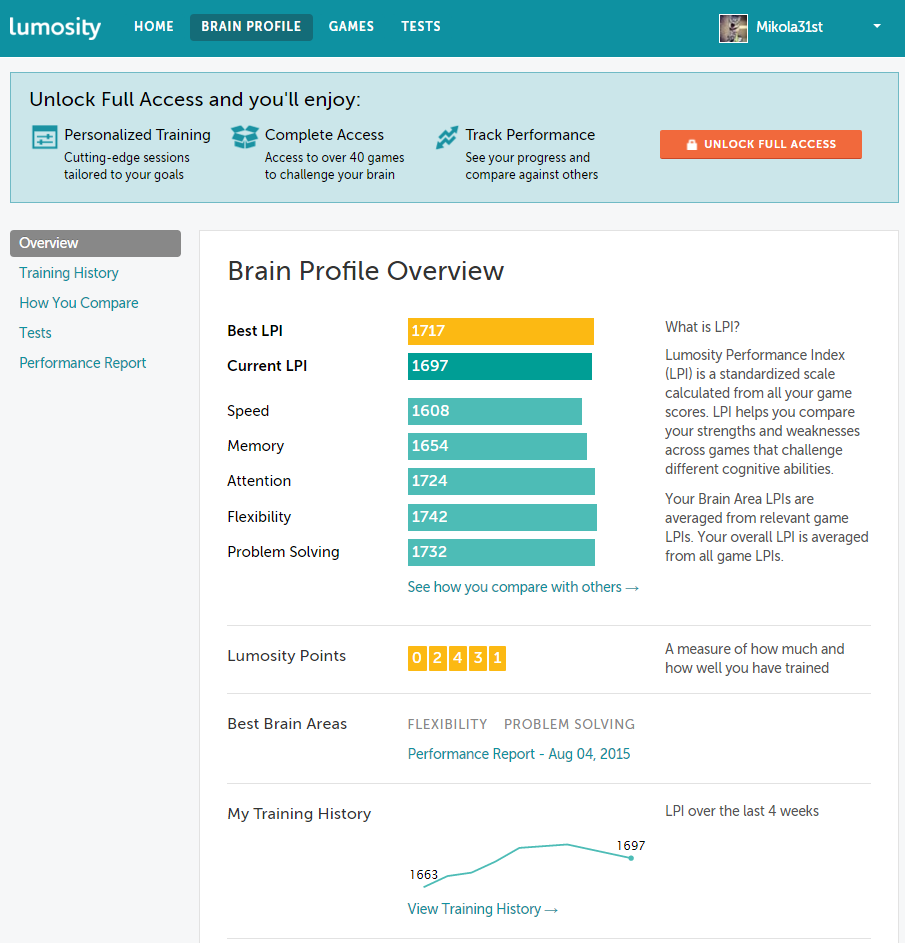The width and height of the screenshot is (905, 943).
Task: Click the Brain Profile Overview heading
Action: [366, 271]
